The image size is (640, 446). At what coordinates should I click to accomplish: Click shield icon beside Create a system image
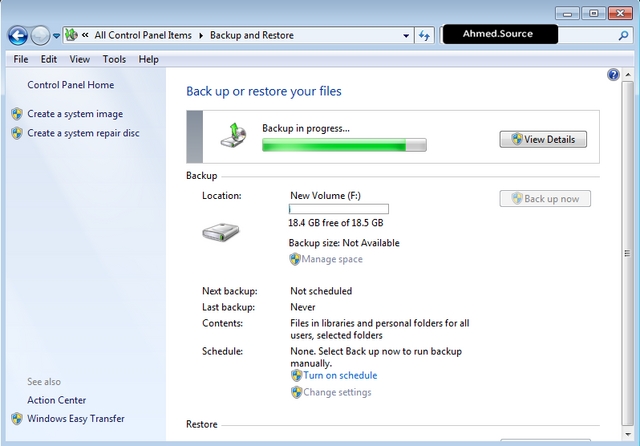point(17,114)
